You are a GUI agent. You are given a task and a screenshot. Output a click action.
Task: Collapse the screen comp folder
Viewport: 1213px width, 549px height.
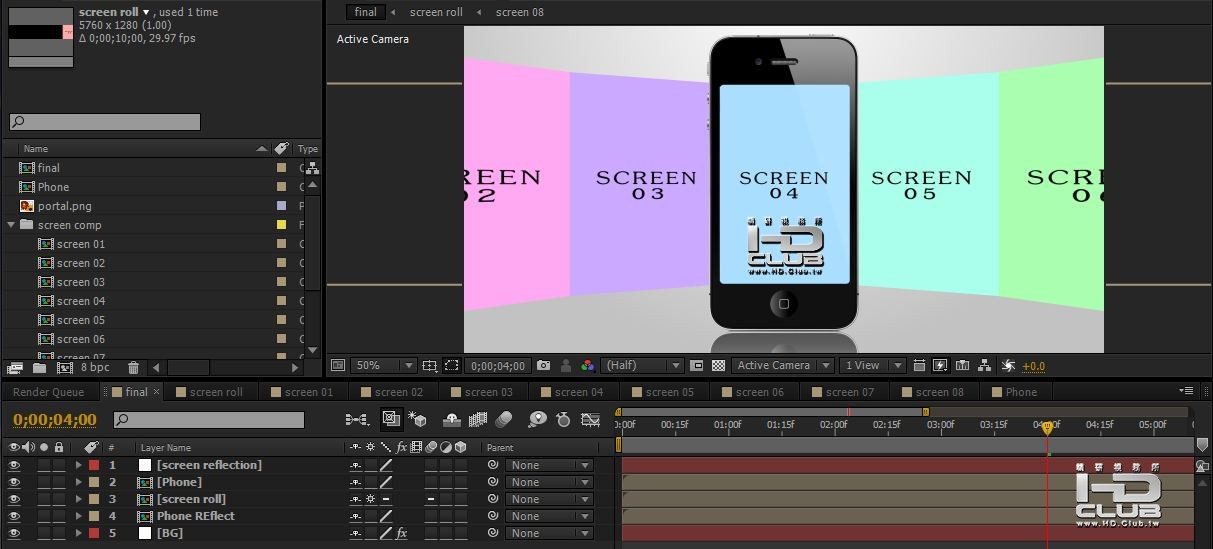pos(11,225)
